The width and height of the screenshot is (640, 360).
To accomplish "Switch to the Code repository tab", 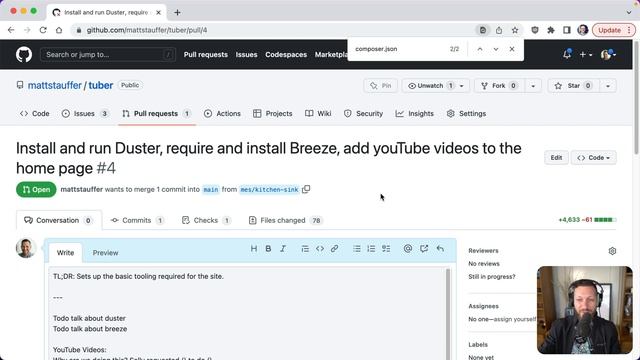I will (35, 113).
